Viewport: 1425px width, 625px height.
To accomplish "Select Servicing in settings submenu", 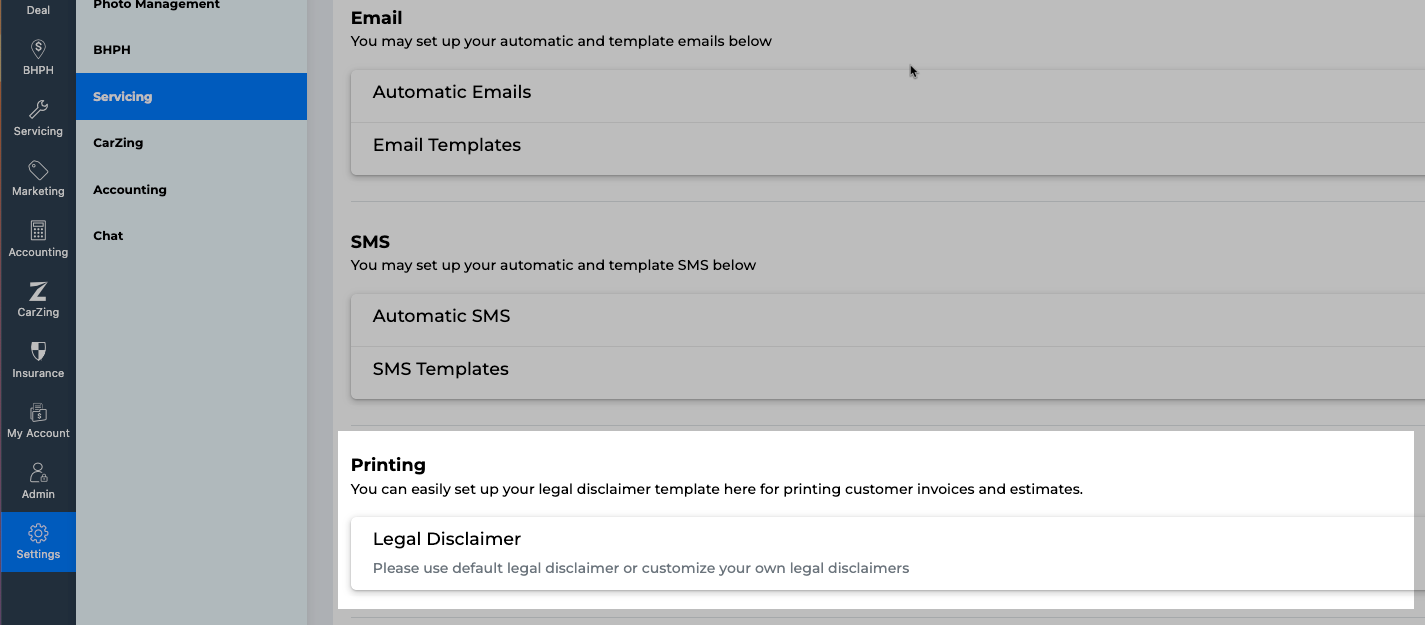I will [x=192, y=97].
